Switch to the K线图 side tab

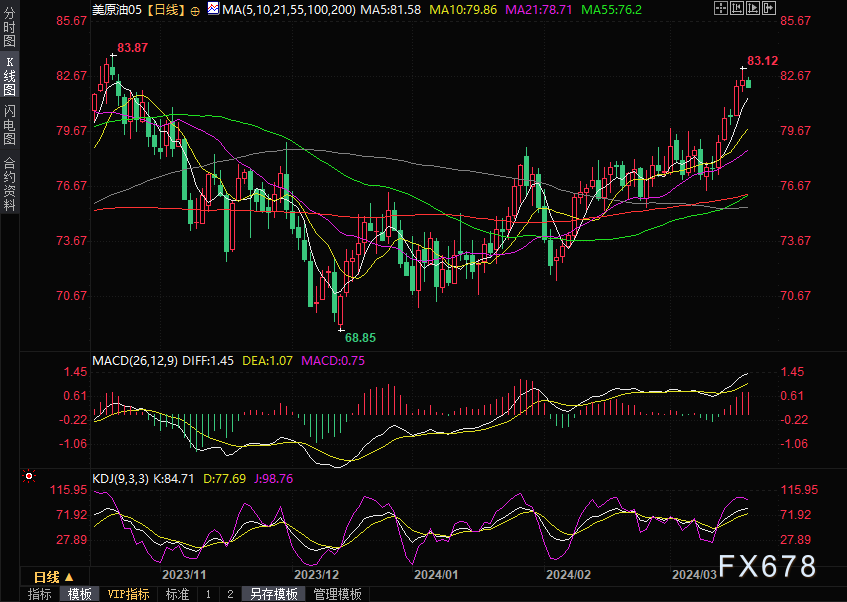(9, 76)
